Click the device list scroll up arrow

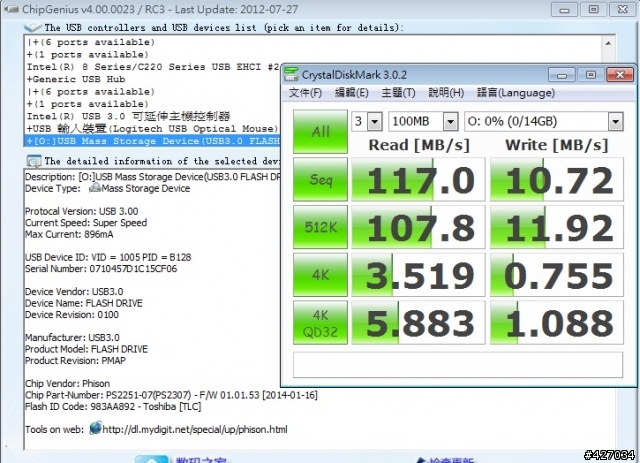[x=608, y=43]
